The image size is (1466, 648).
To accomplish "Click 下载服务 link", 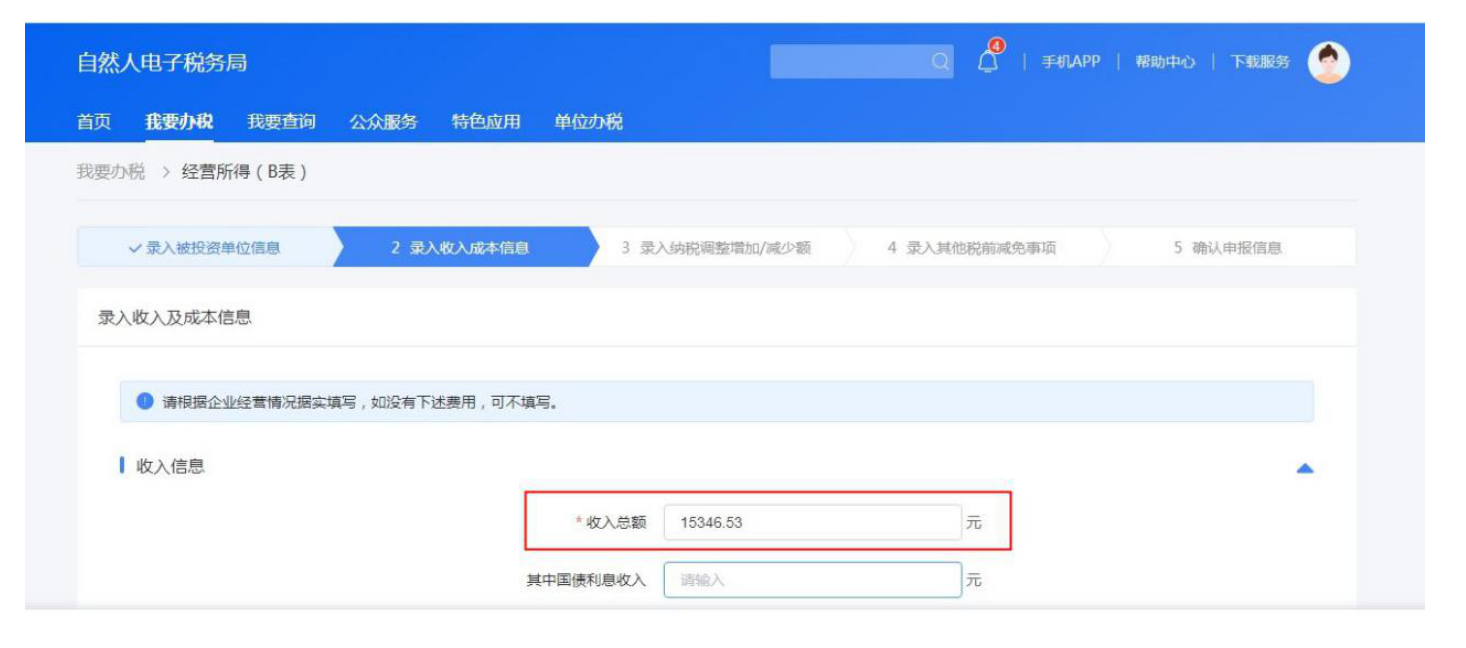I will click(1260, 62).
